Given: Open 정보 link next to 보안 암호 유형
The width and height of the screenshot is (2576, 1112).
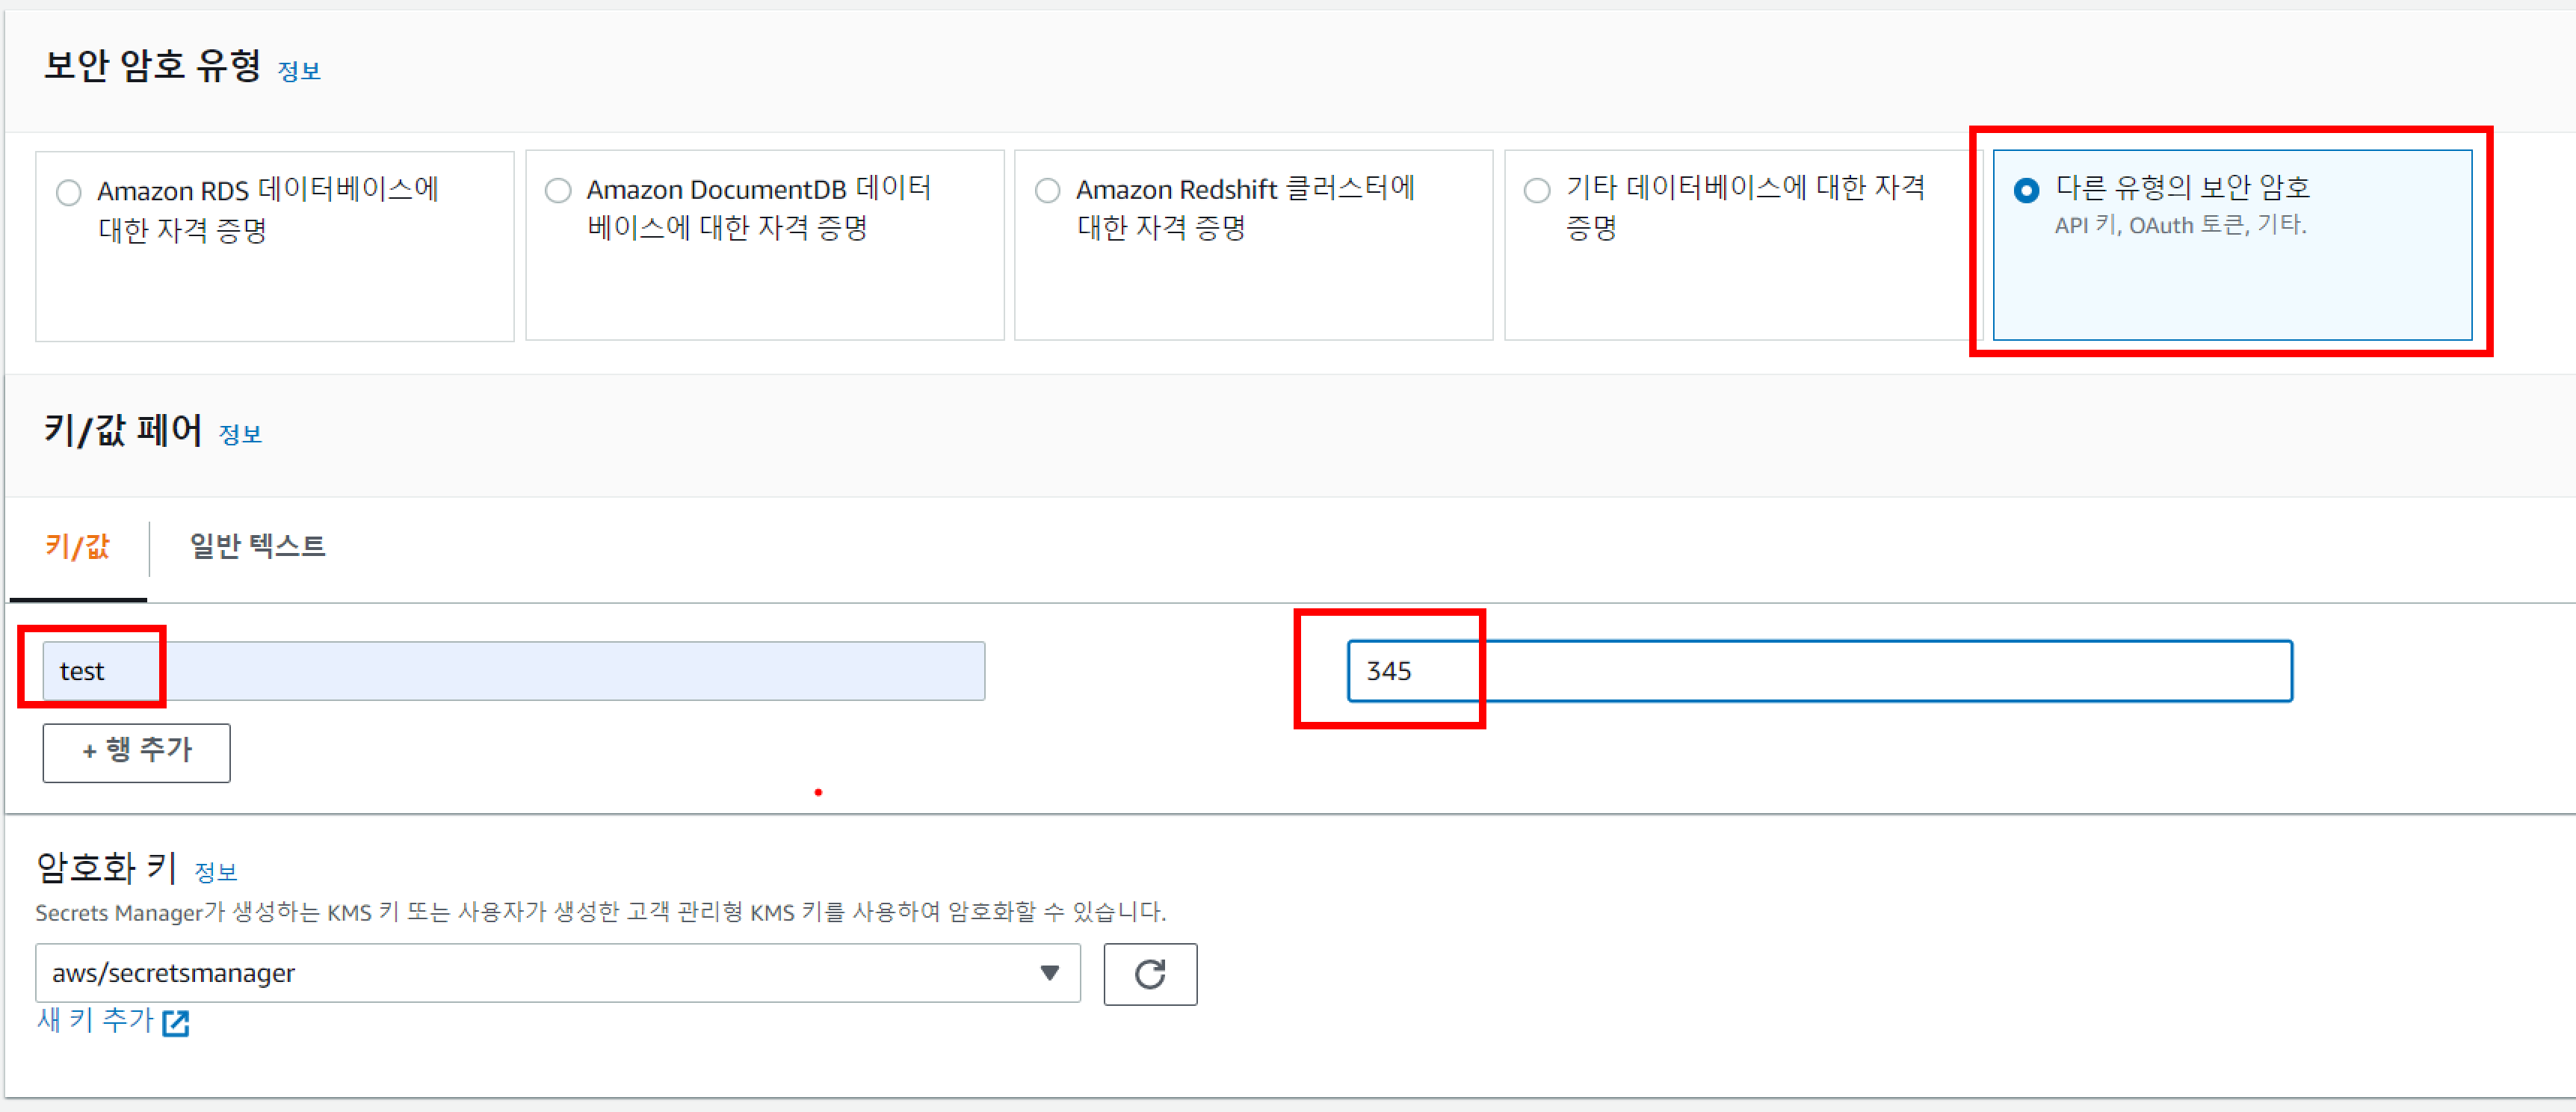Looking at the screenshot, I should 299,71.
